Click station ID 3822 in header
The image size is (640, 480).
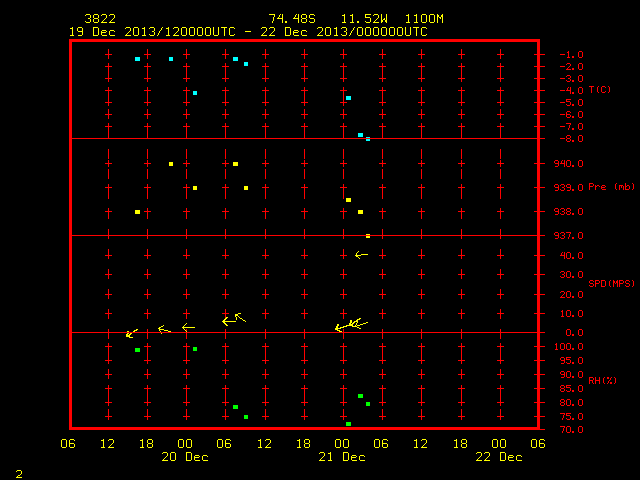click(100, 19)
